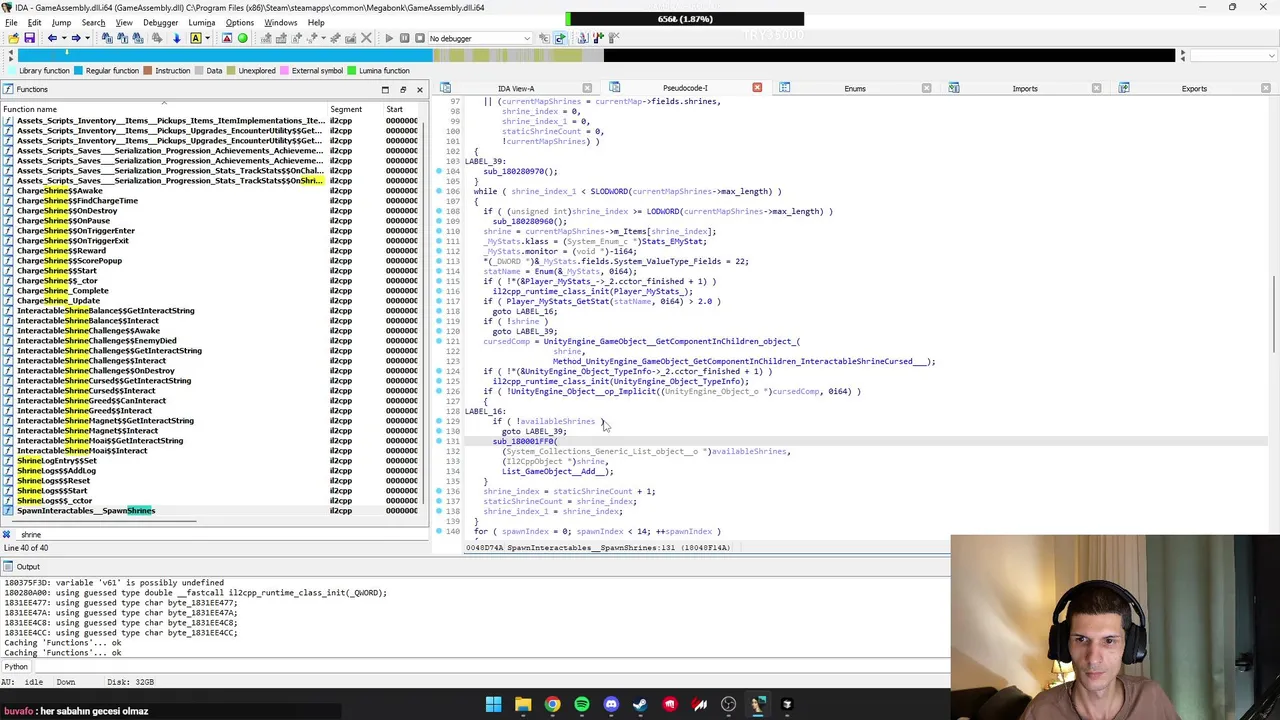Switch to the Imports tab
Screen dimensions: 1280x720
[x=1025, y=89]
